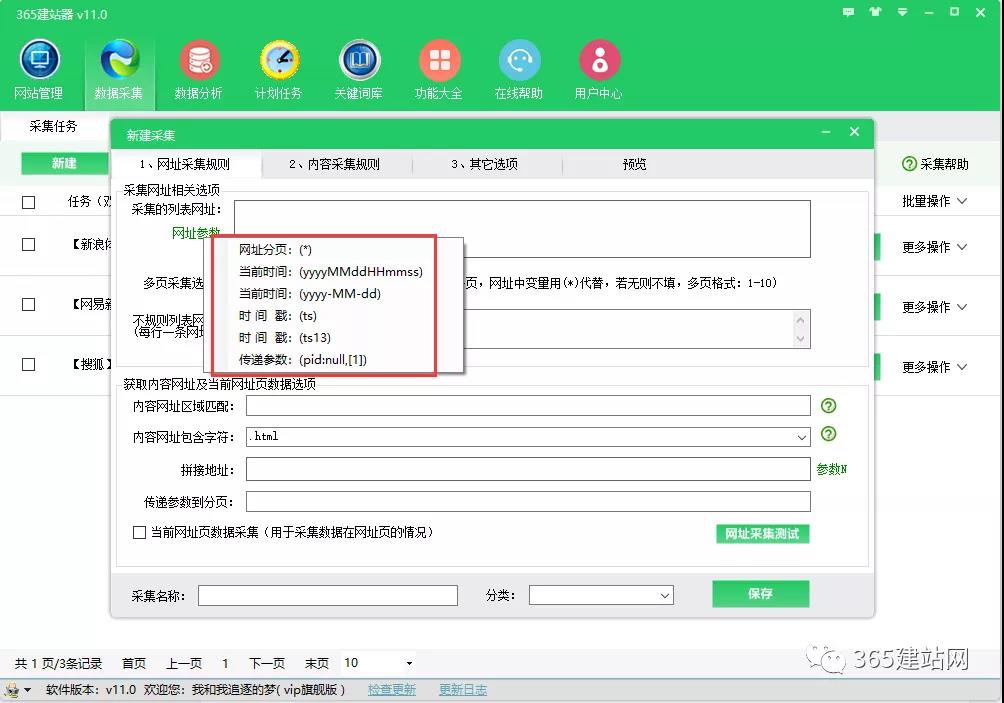The image size is (1004, 703).
Task: Choose 当前时间 (yyyy-MM-dd) entry
Action: (x=310, y=294)
